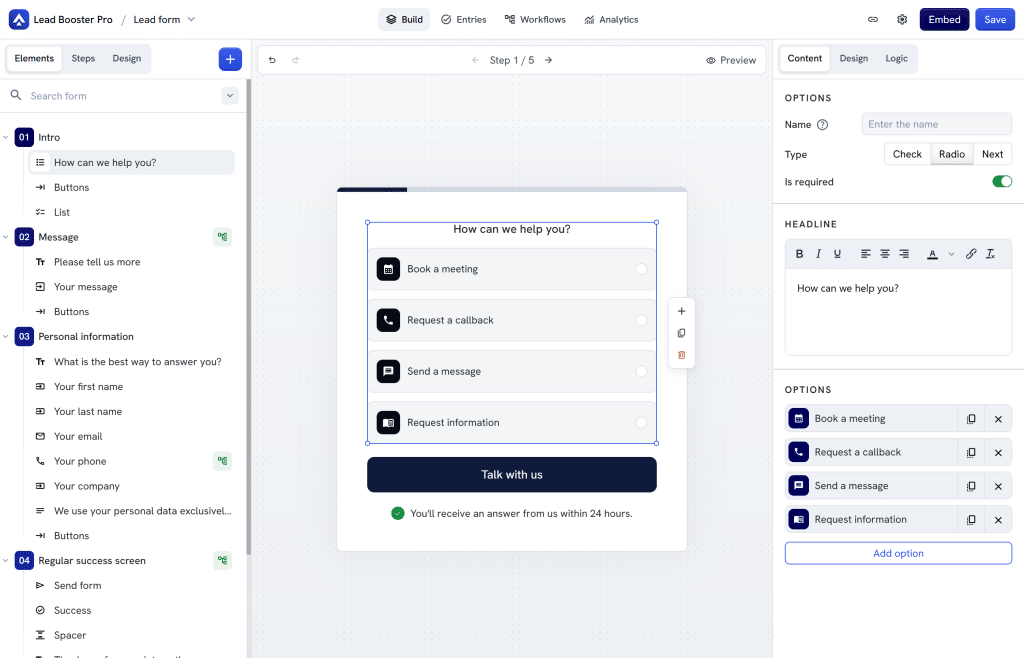Add a new element with the plus button

pos(230,59)
